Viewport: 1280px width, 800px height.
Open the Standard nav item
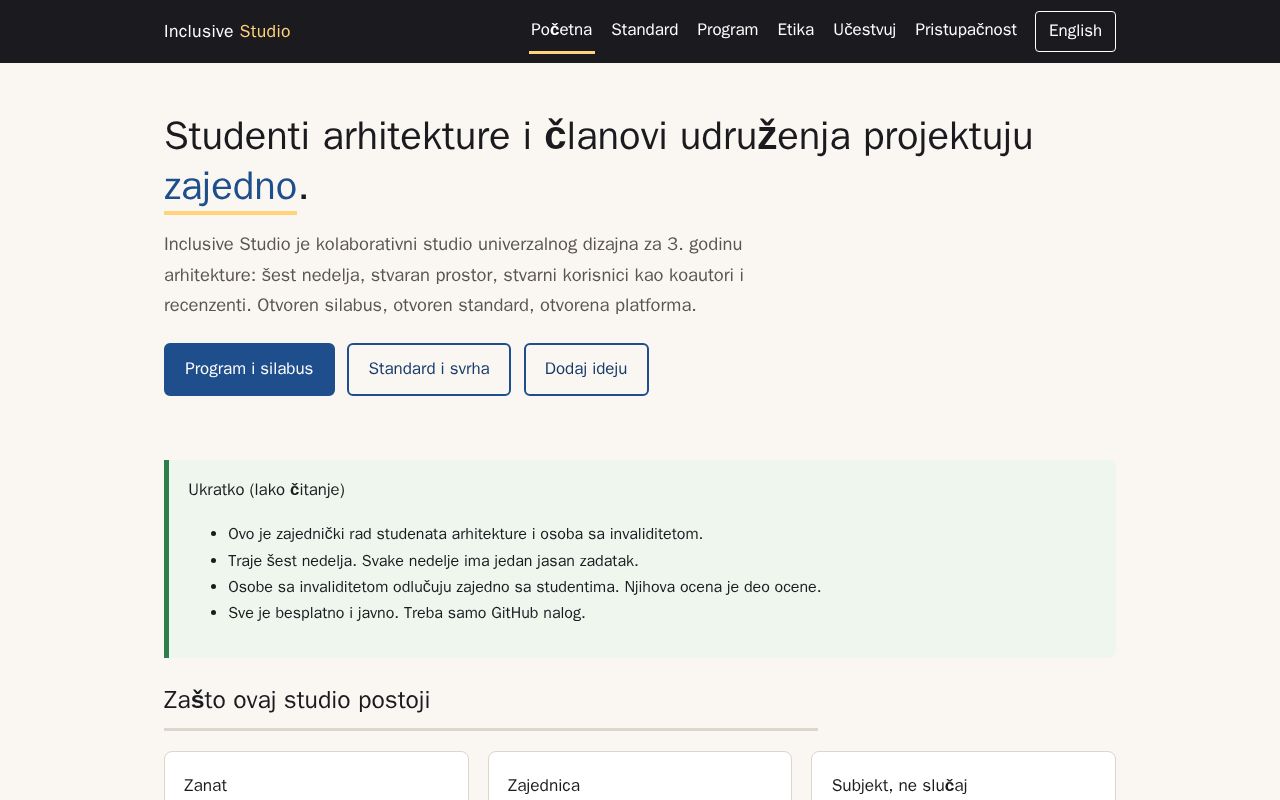tap(645, 30)
